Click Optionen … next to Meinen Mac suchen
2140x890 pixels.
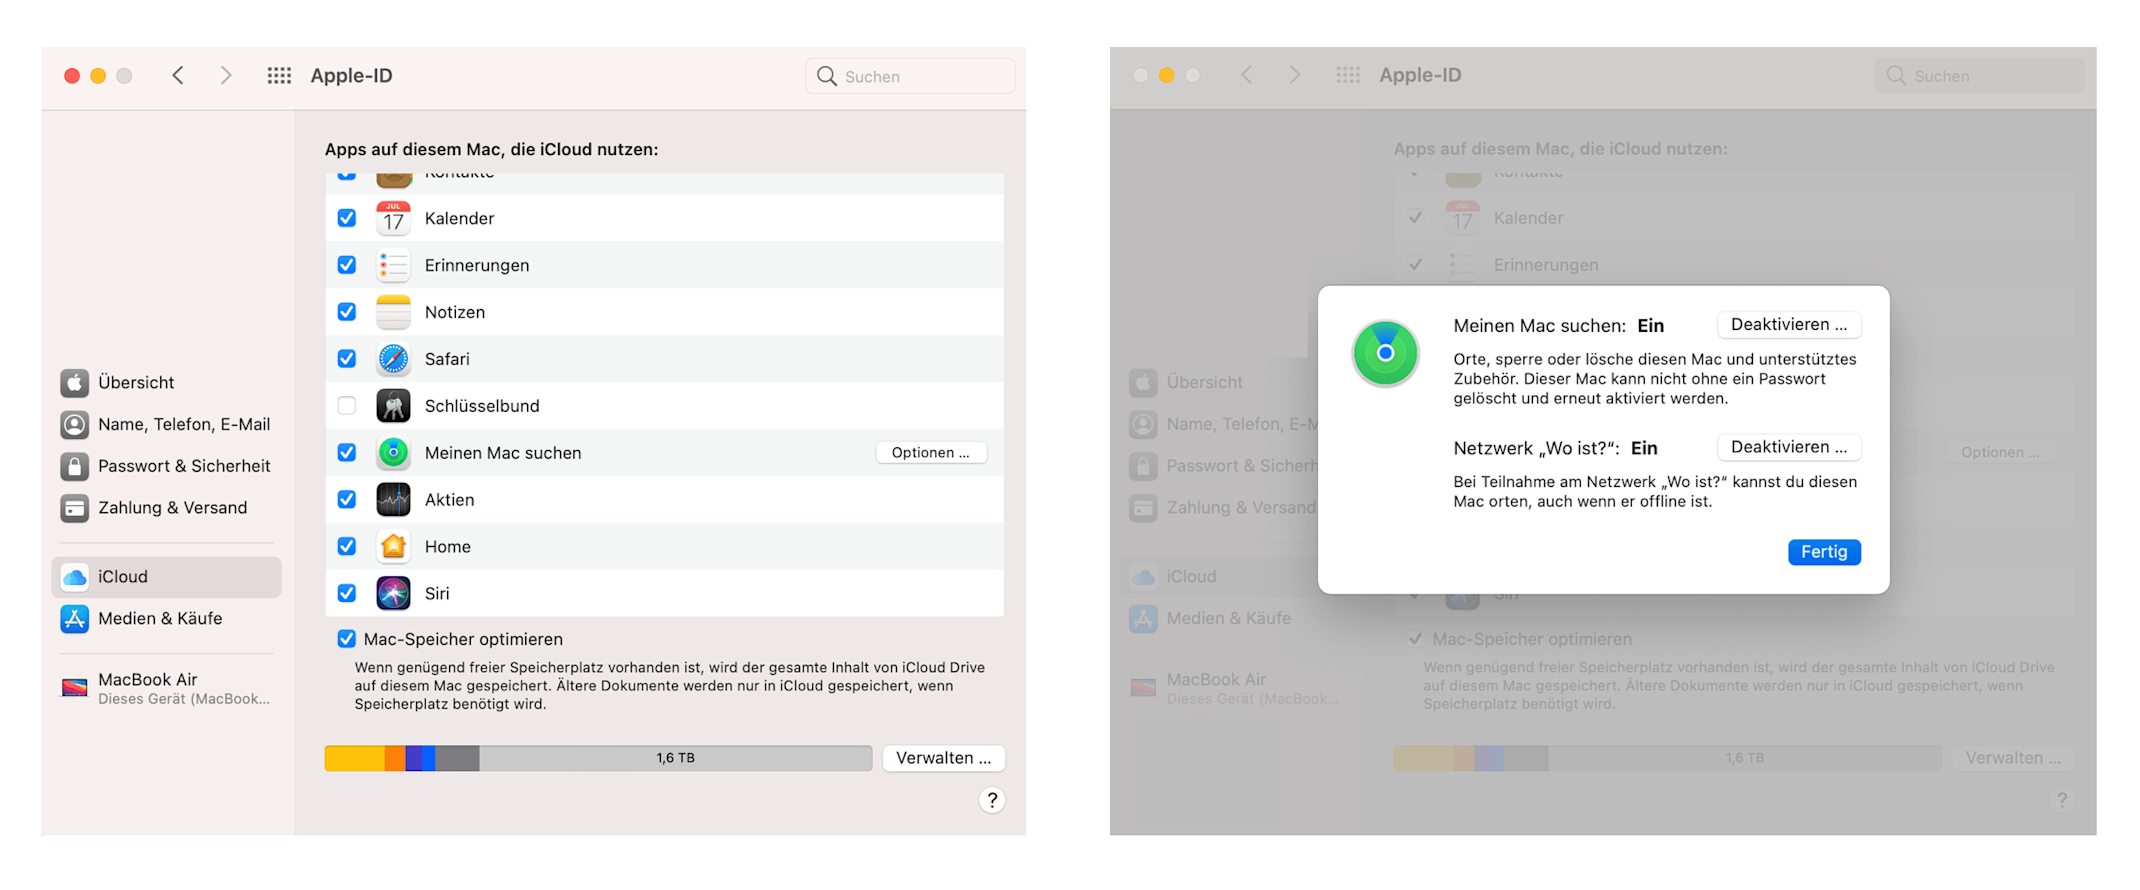click(x=931, y=453)
